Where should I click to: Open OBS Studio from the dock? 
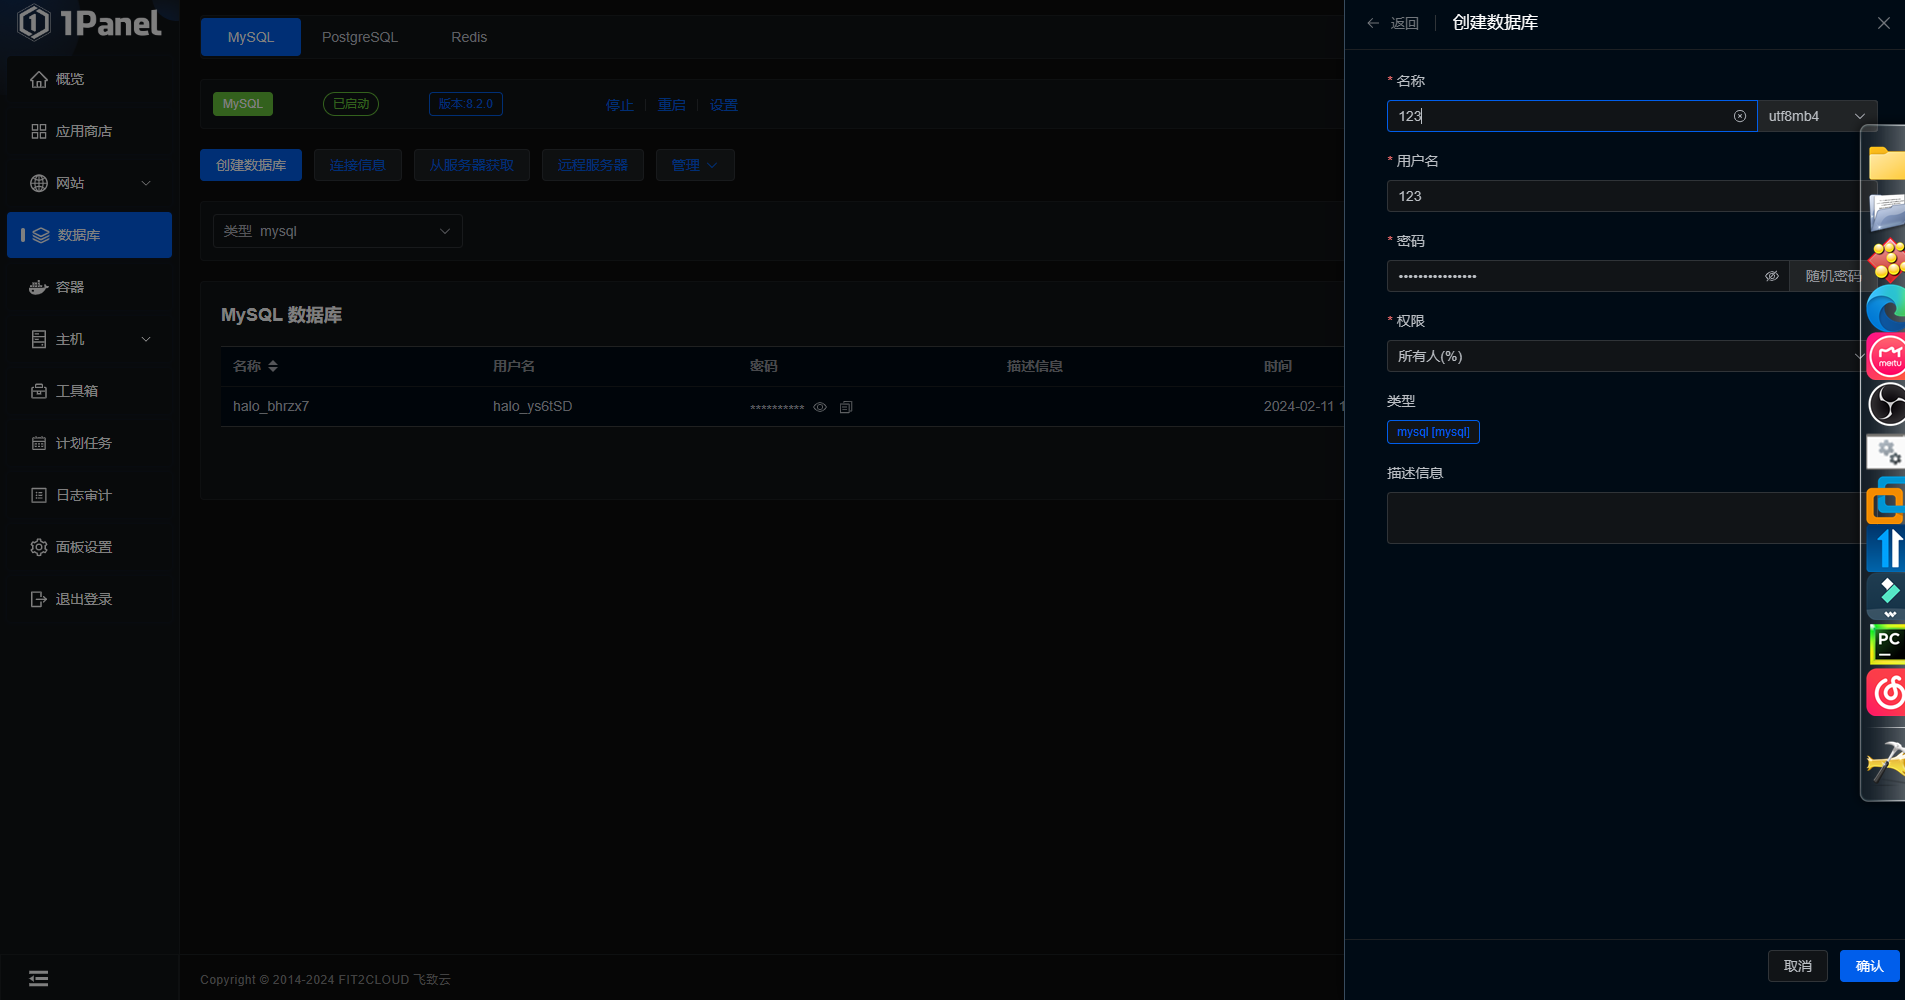pyautogui.click(x=1887, y=404)
